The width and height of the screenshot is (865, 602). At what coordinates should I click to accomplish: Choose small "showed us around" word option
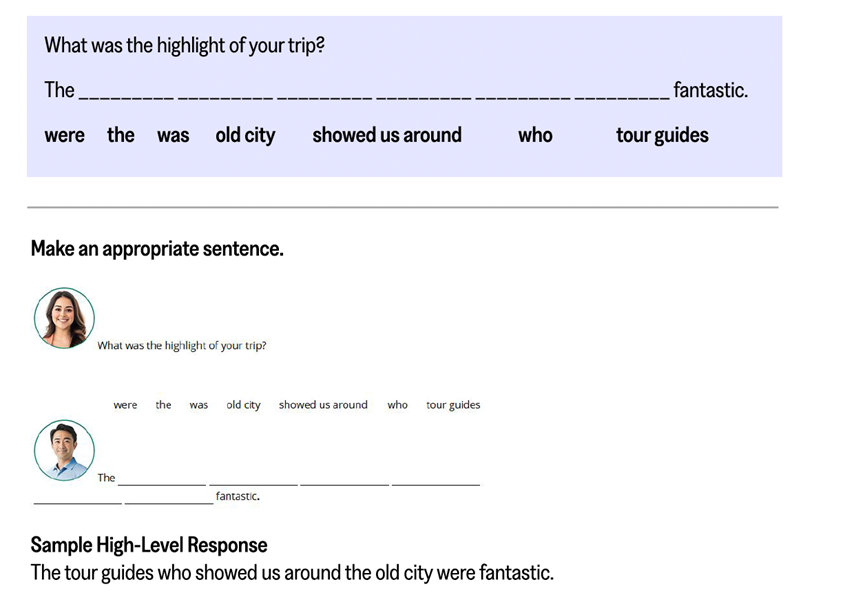(323, 405)
